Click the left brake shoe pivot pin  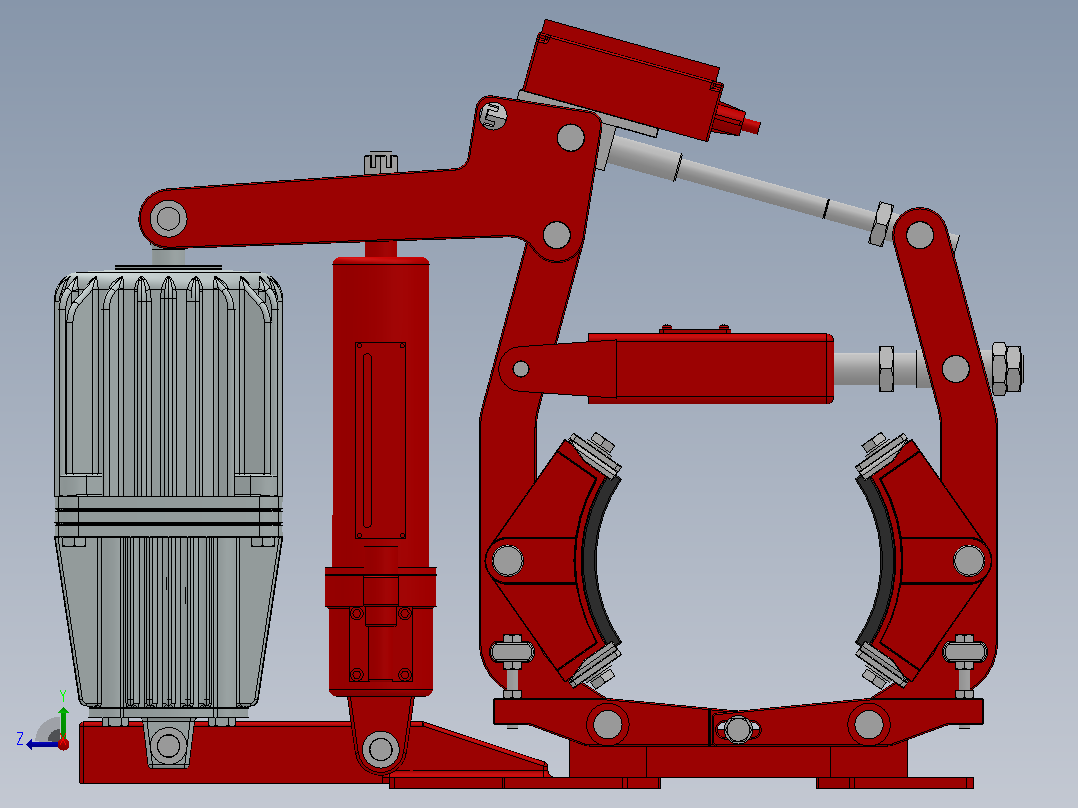point(508,560)
